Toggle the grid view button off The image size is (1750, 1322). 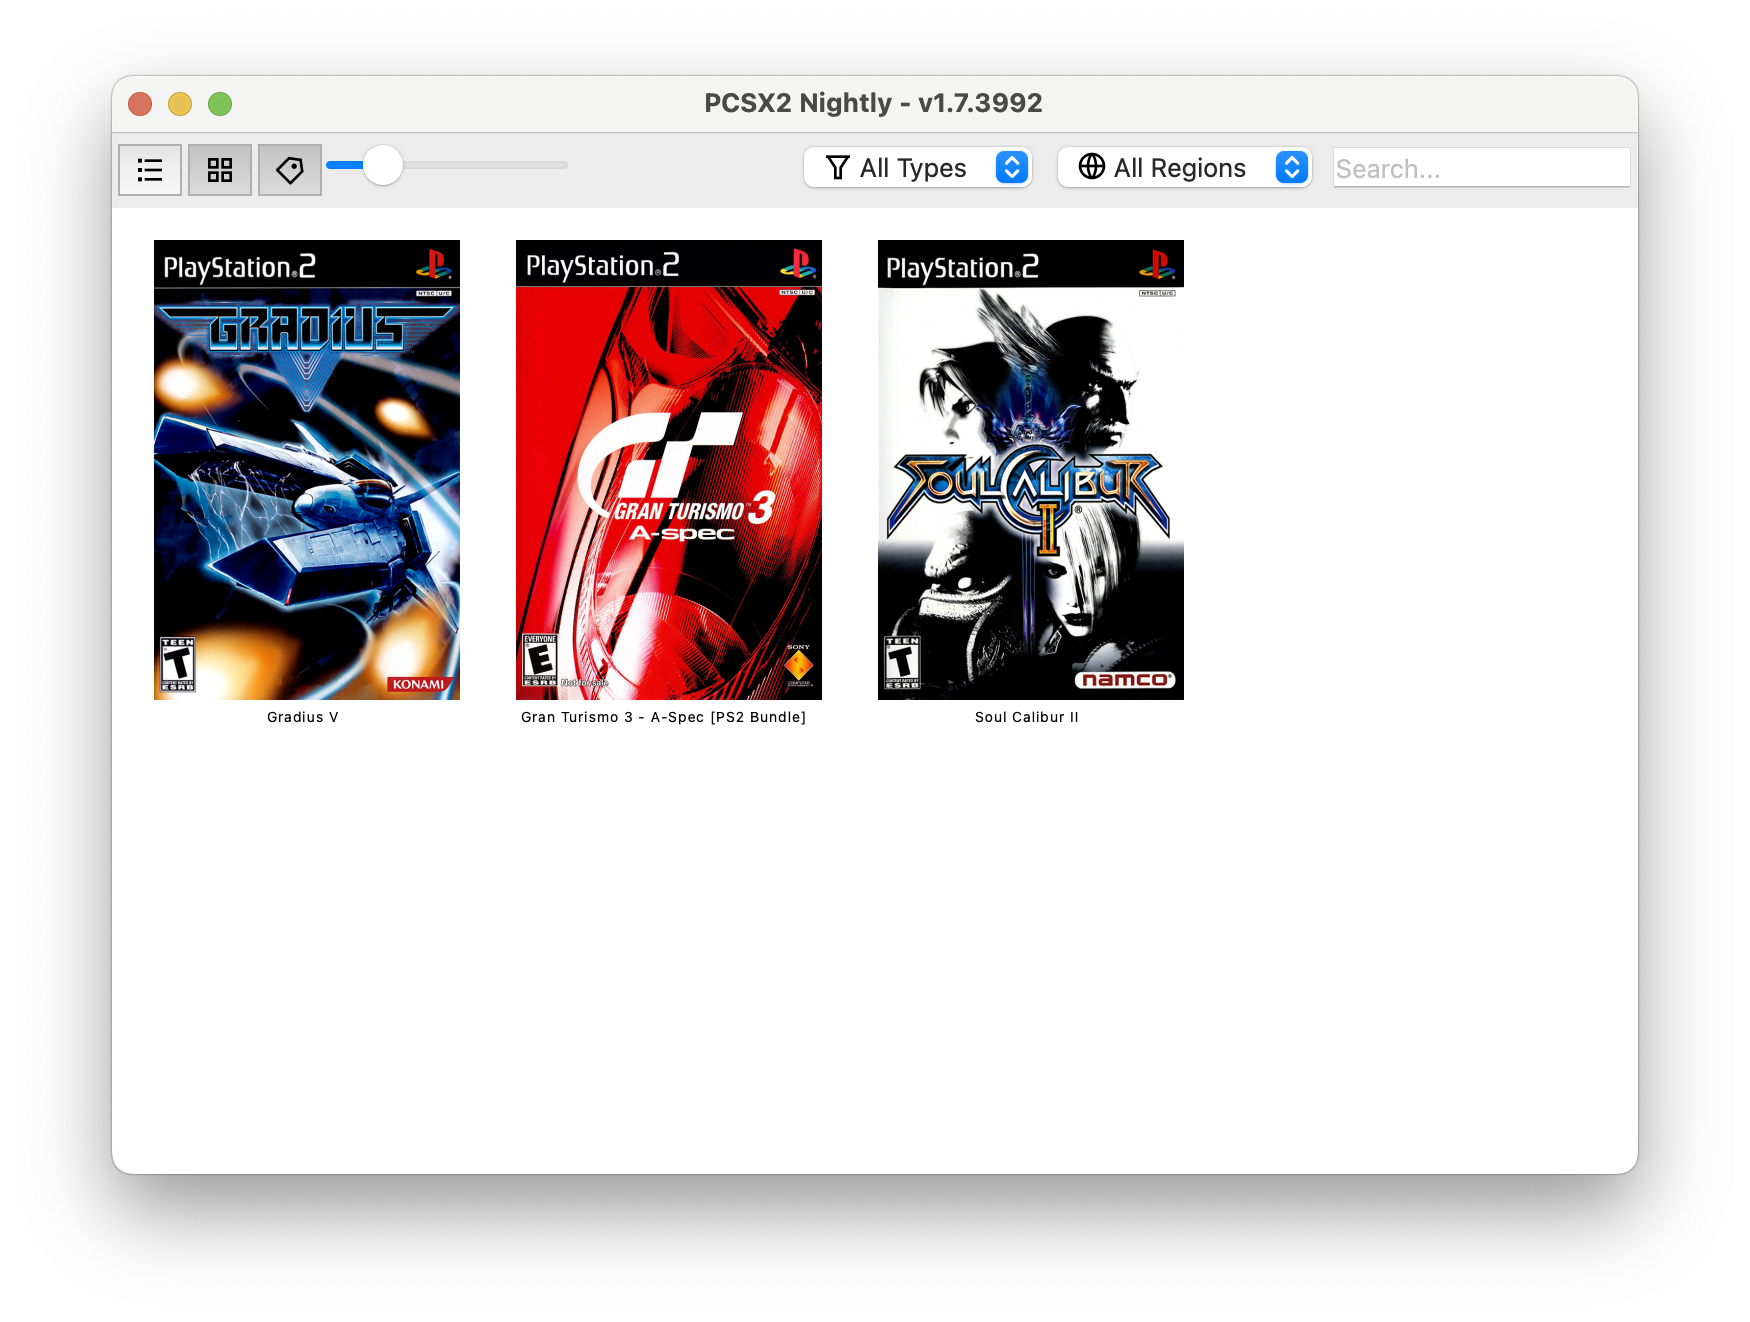[219, 169]
